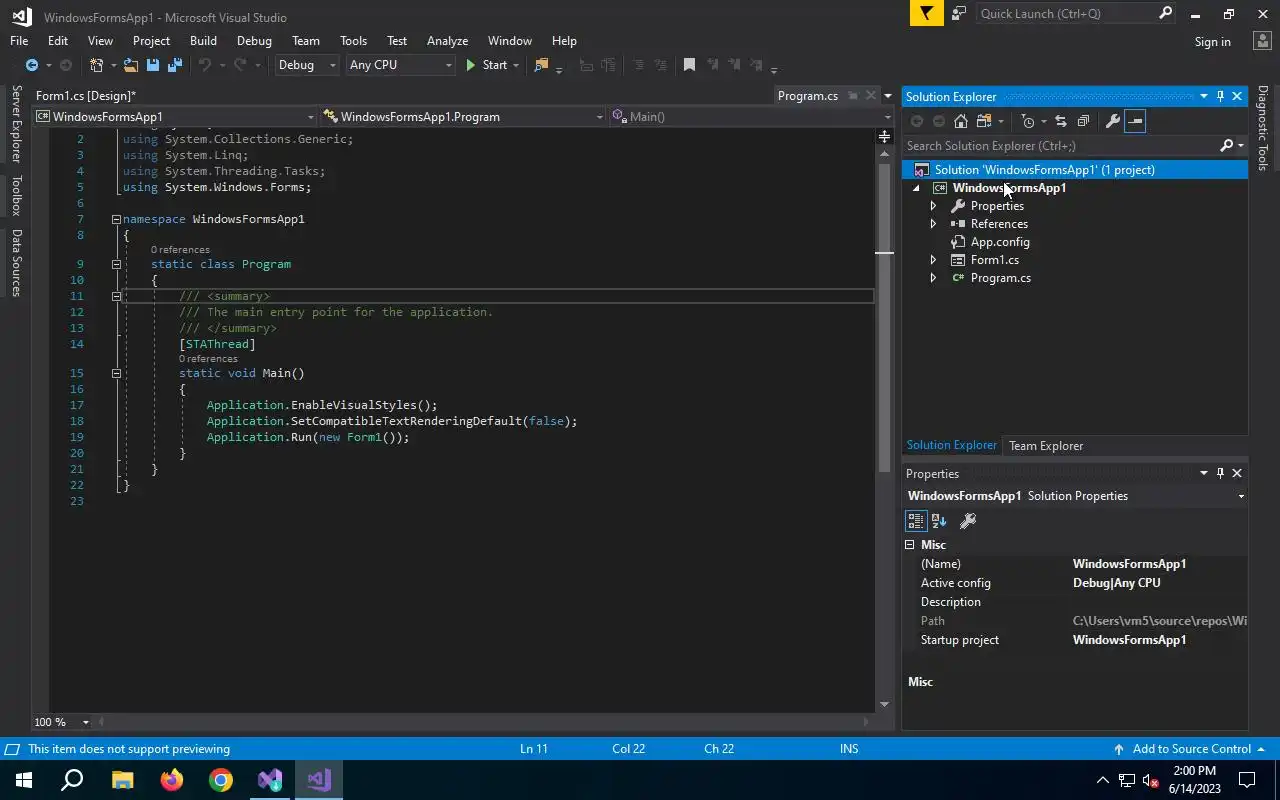Image resolution: width=1280 pixels, height=800 pixels.
Task: Select App.config in Solution Explorer
Action: click(1000, 242)
